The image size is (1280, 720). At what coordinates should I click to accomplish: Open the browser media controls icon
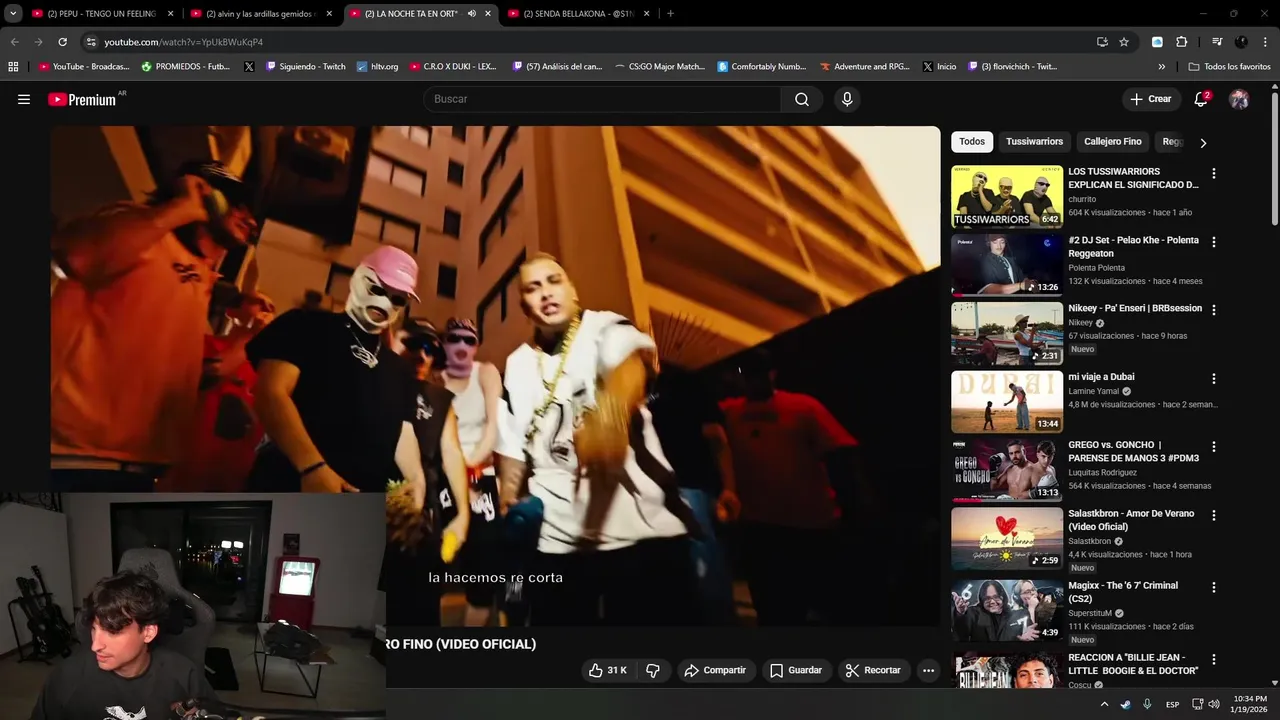(x=1217, y=42)
